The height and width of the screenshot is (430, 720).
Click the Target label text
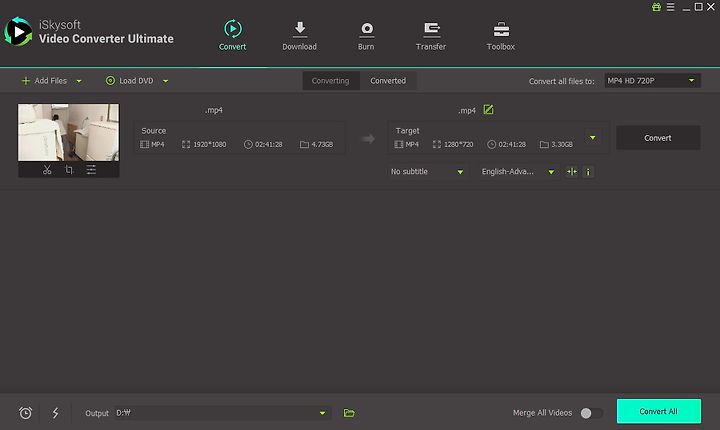pyautogui.click(x=407, y=131)
